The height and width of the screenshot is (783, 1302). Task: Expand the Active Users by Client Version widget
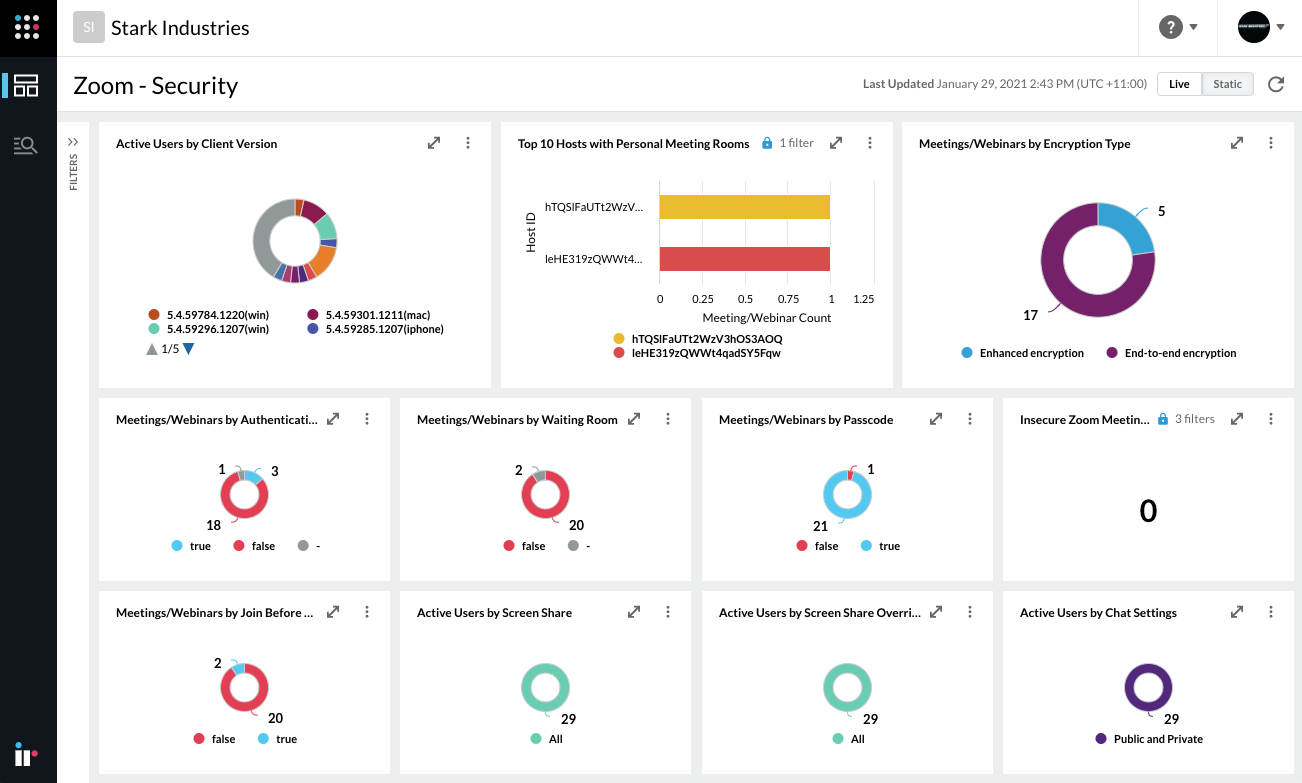point(433,142)
